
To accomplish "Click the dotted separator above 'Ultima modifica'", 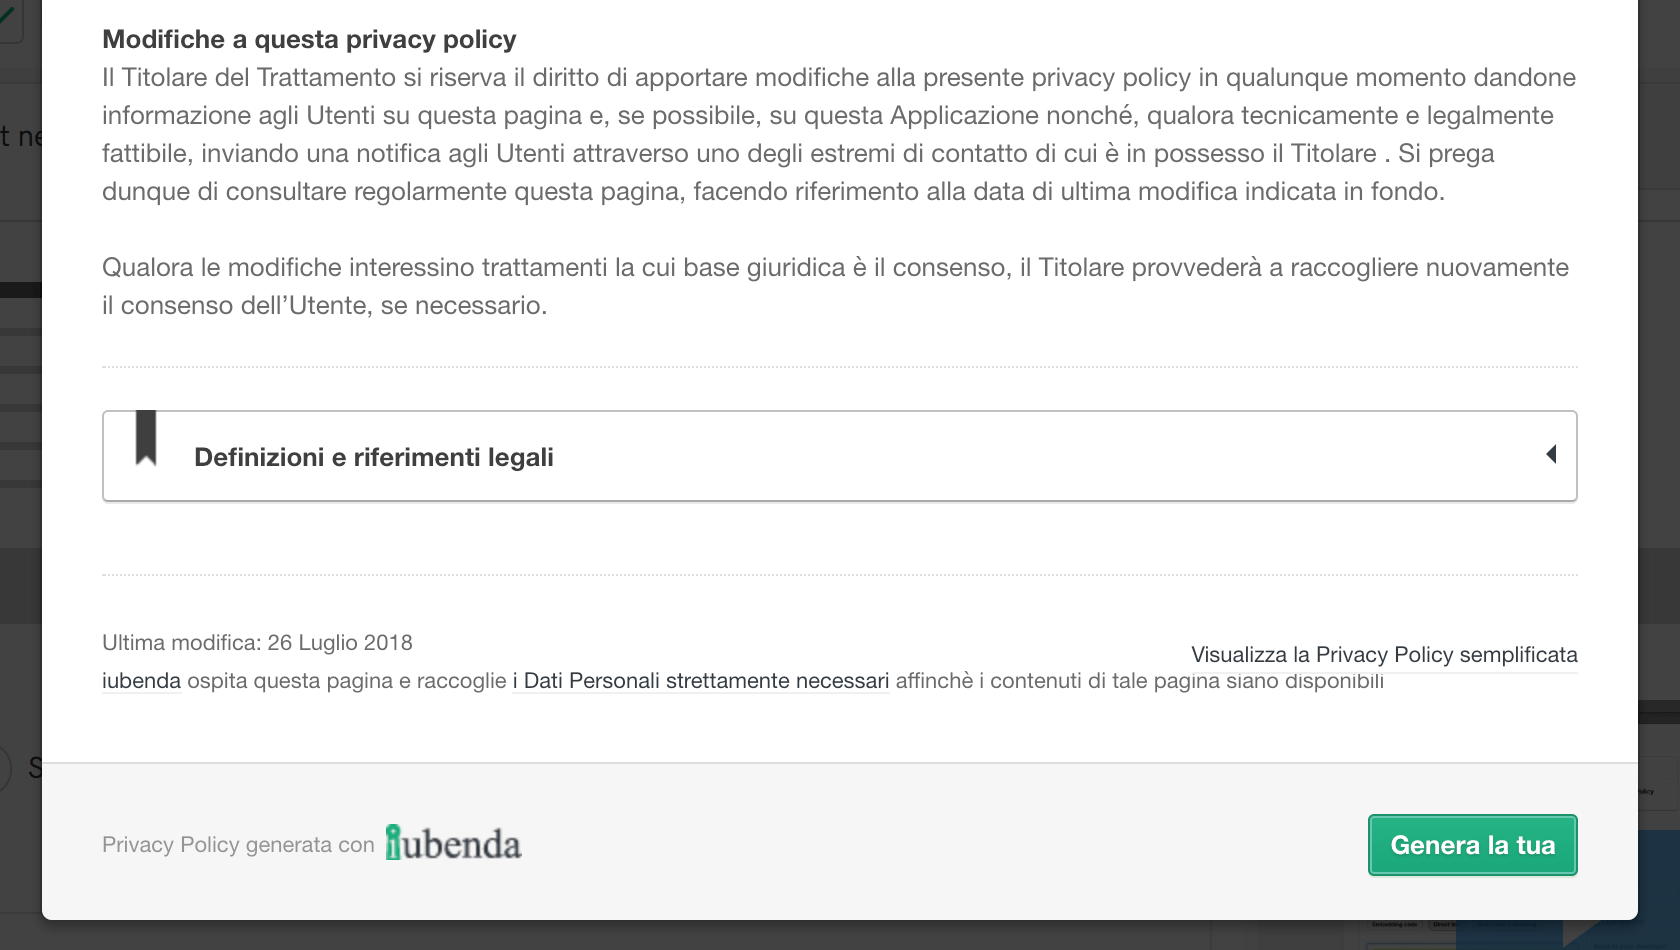I will pyautogui.click(x=839, y=575).
